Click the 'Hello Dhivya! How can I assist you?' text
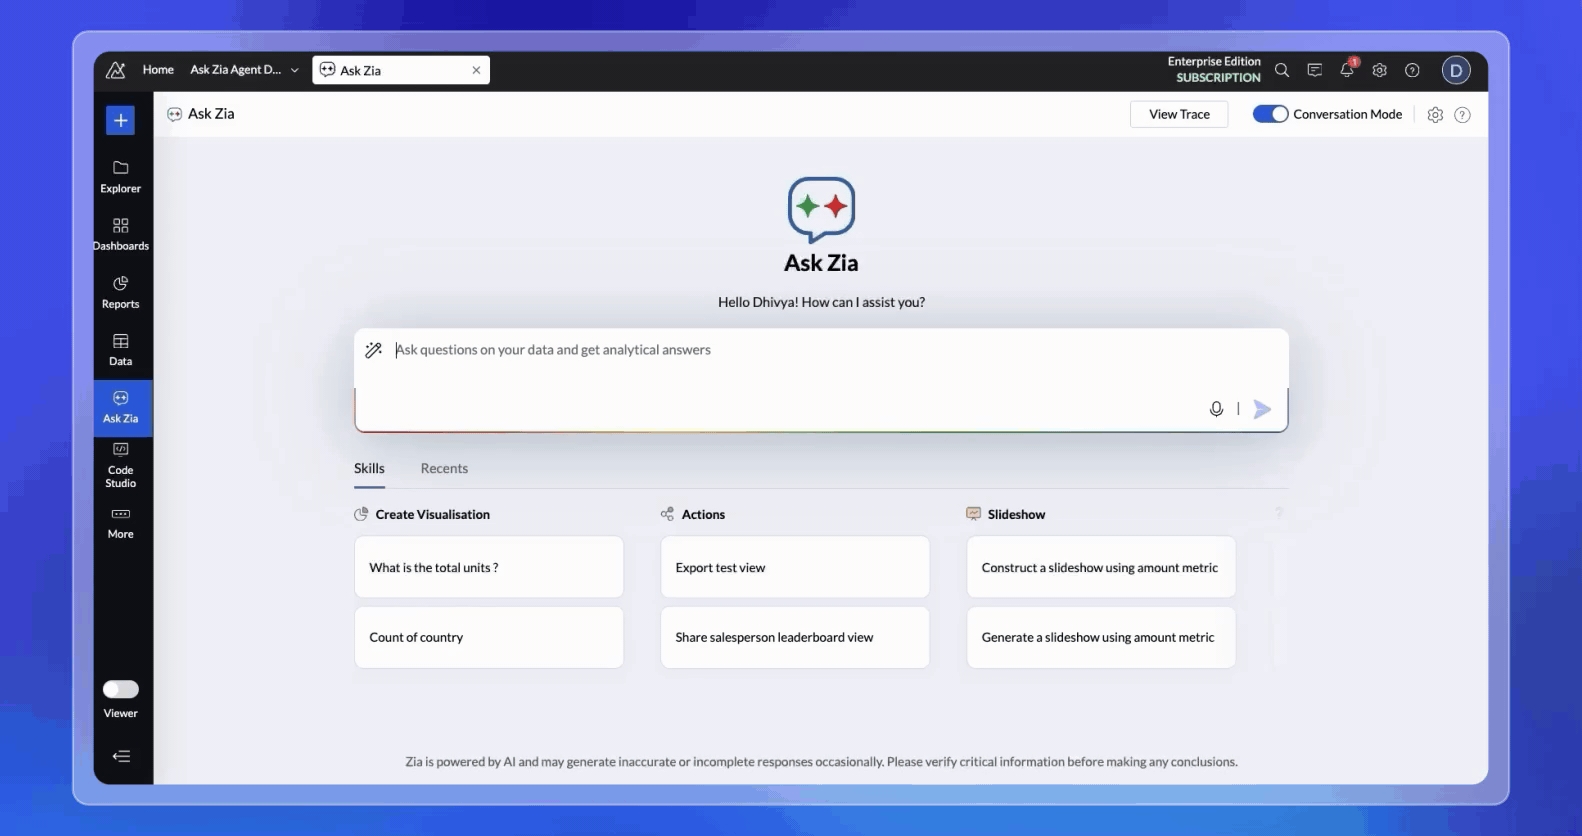1582x836 pixels. (821, 302)
